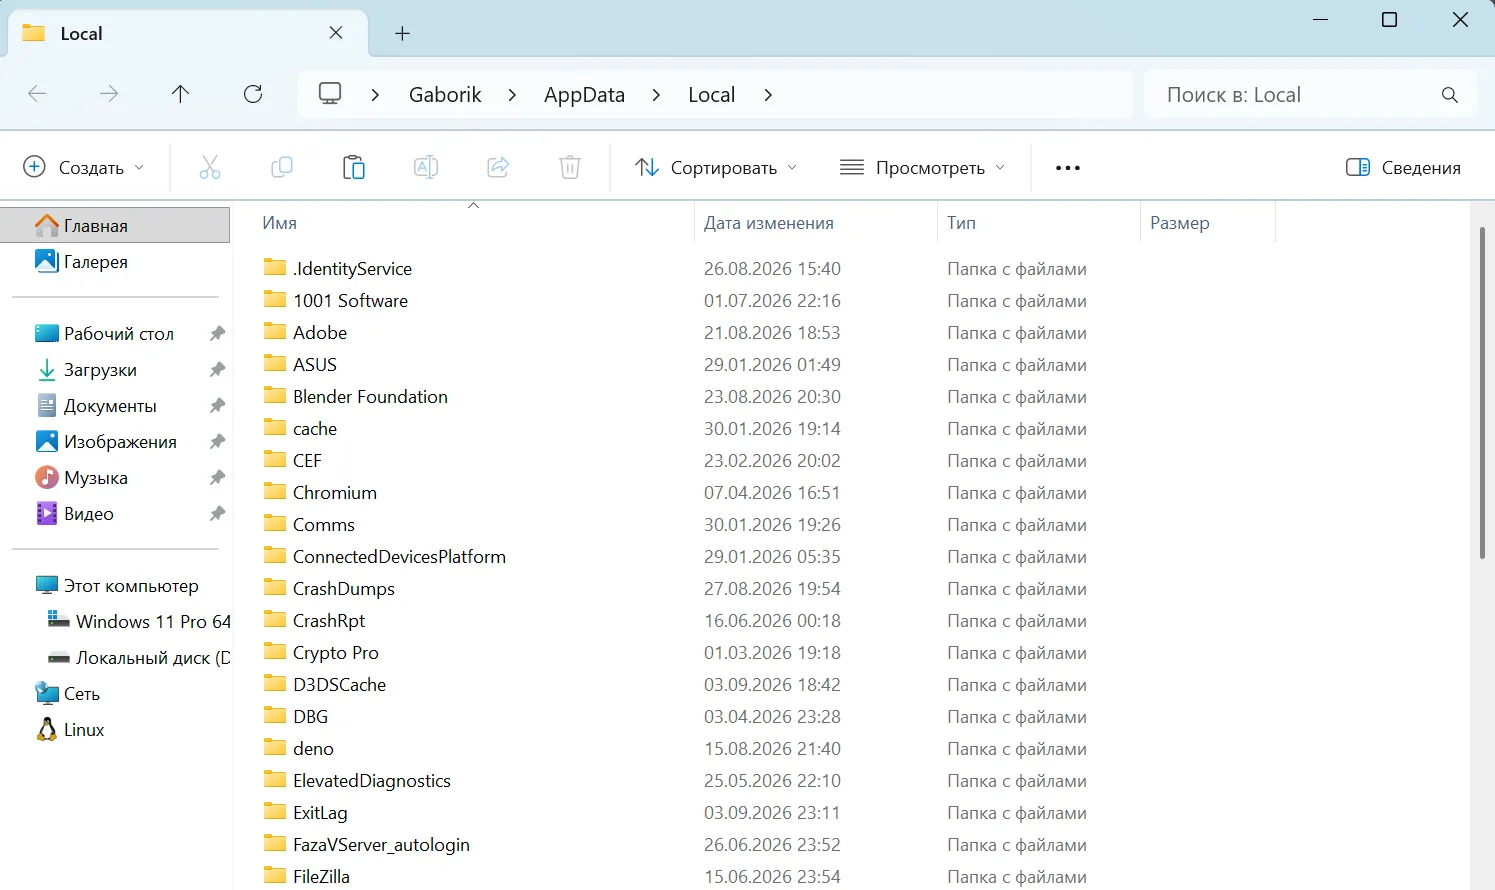The height and width of the screenshot is (890, 1495).
Task: Click the pin icon next to Документы
Action: (217, 406)
